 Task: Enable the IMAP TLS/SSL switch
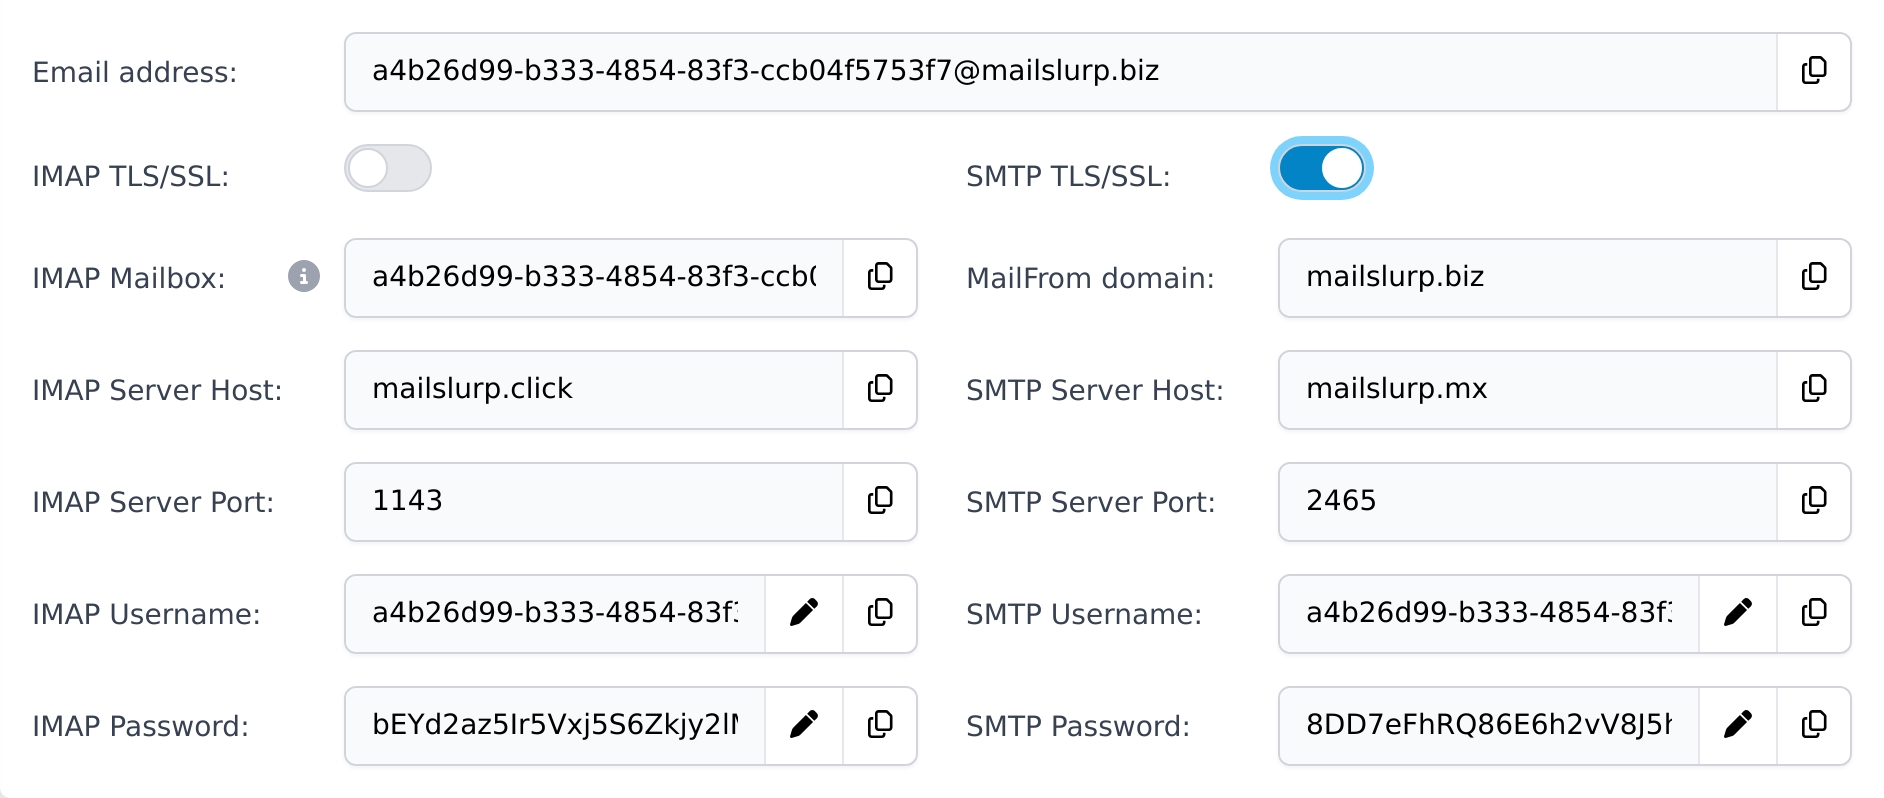(x=388, y=168)
